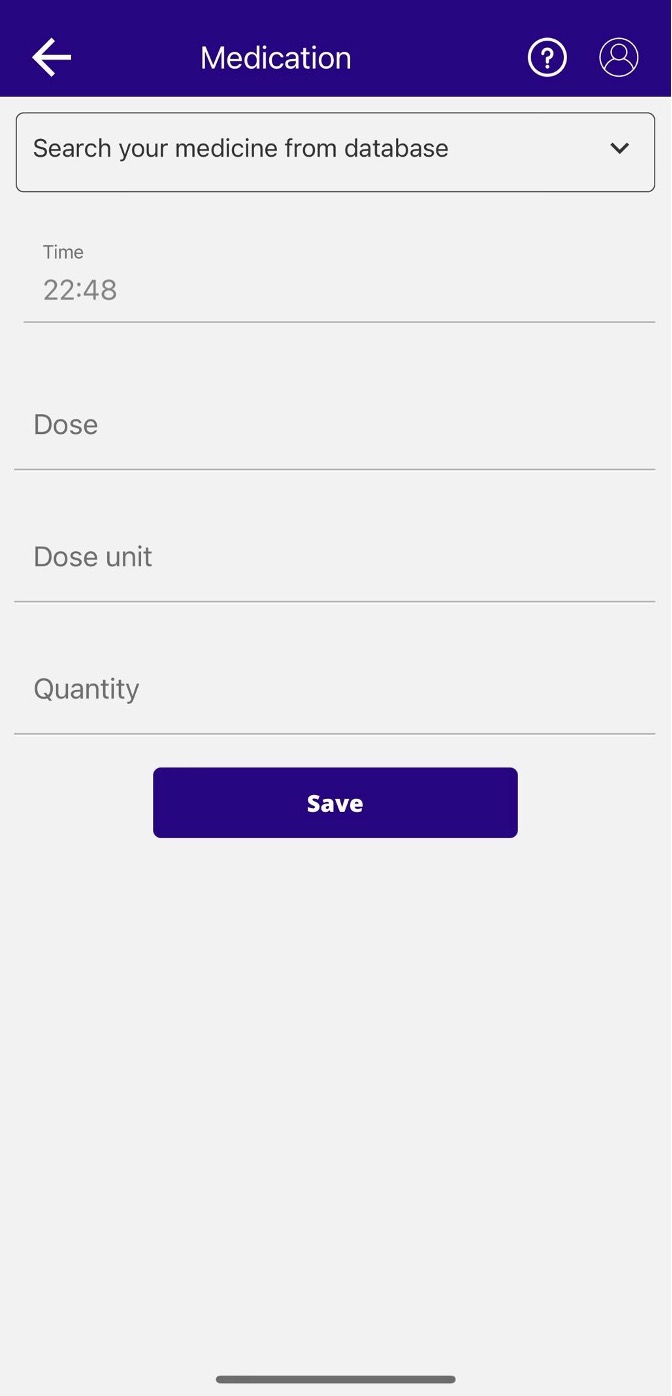Click the underline beneath the Dose field
The image size is (672, 1396).
pyautogui.click(x=335, y=469)
